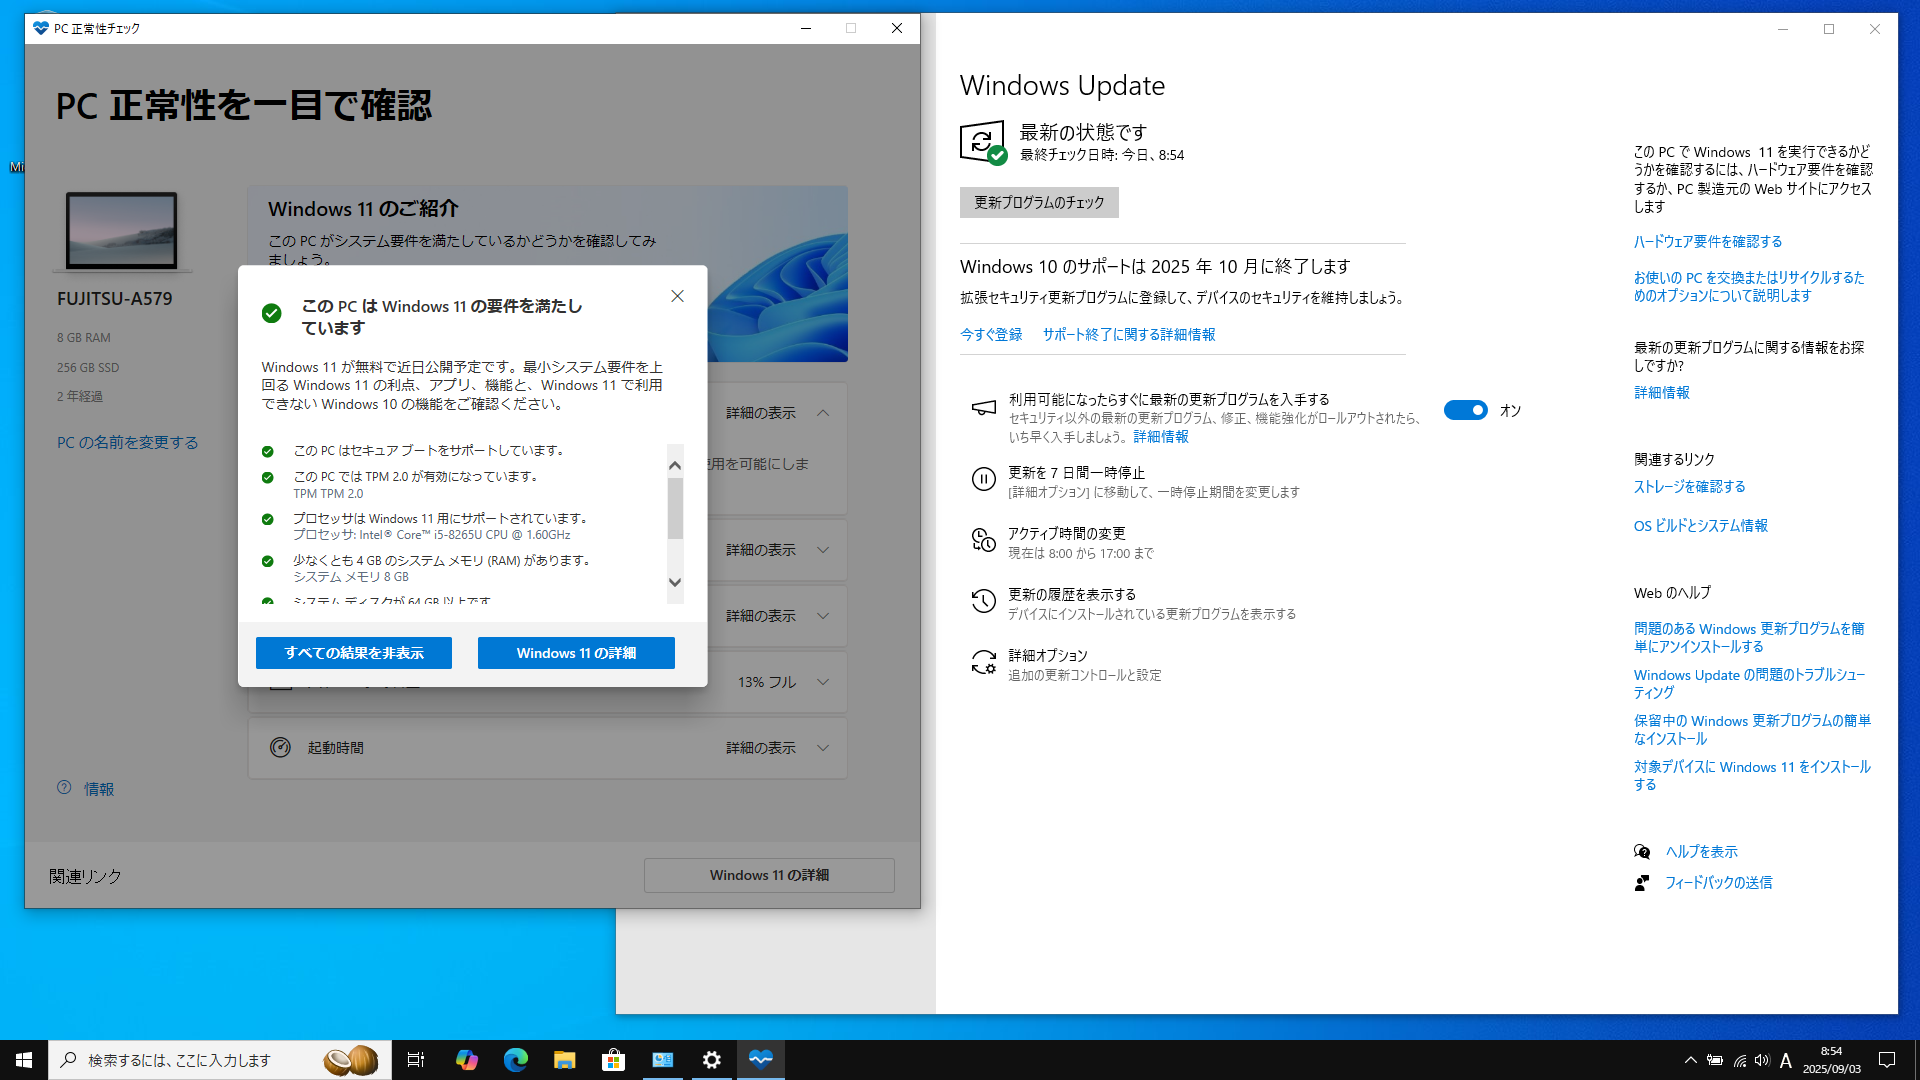
Task: Click Windows 11 の詳細 button in dialog
Action: point(576,653)
